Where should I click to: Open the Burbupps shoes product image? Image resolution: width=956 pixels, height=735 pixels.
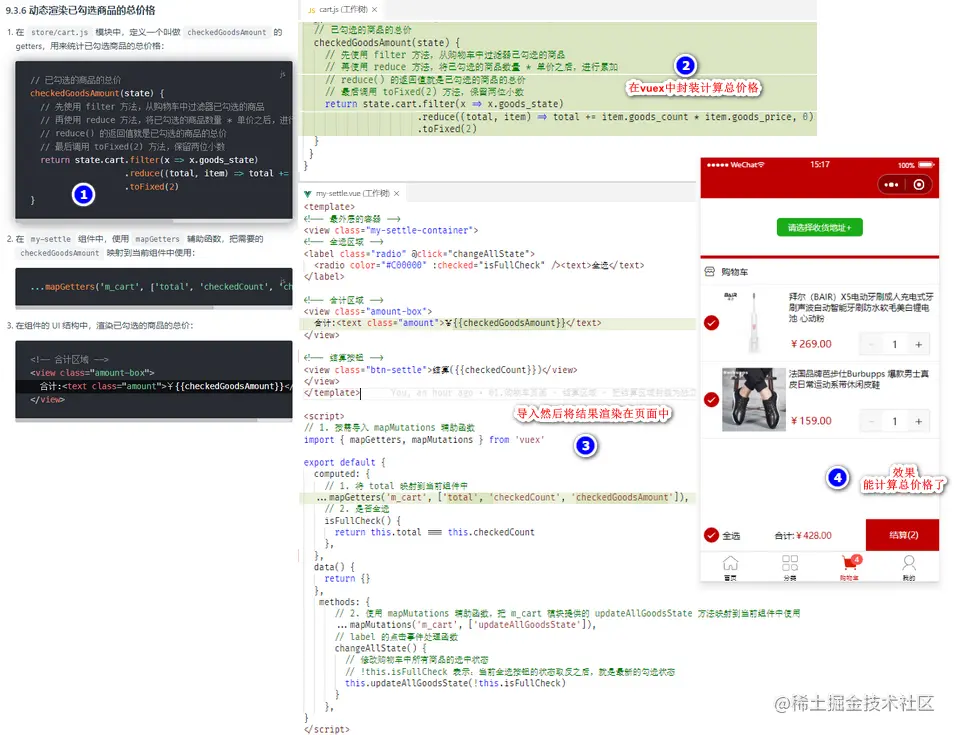754,399
